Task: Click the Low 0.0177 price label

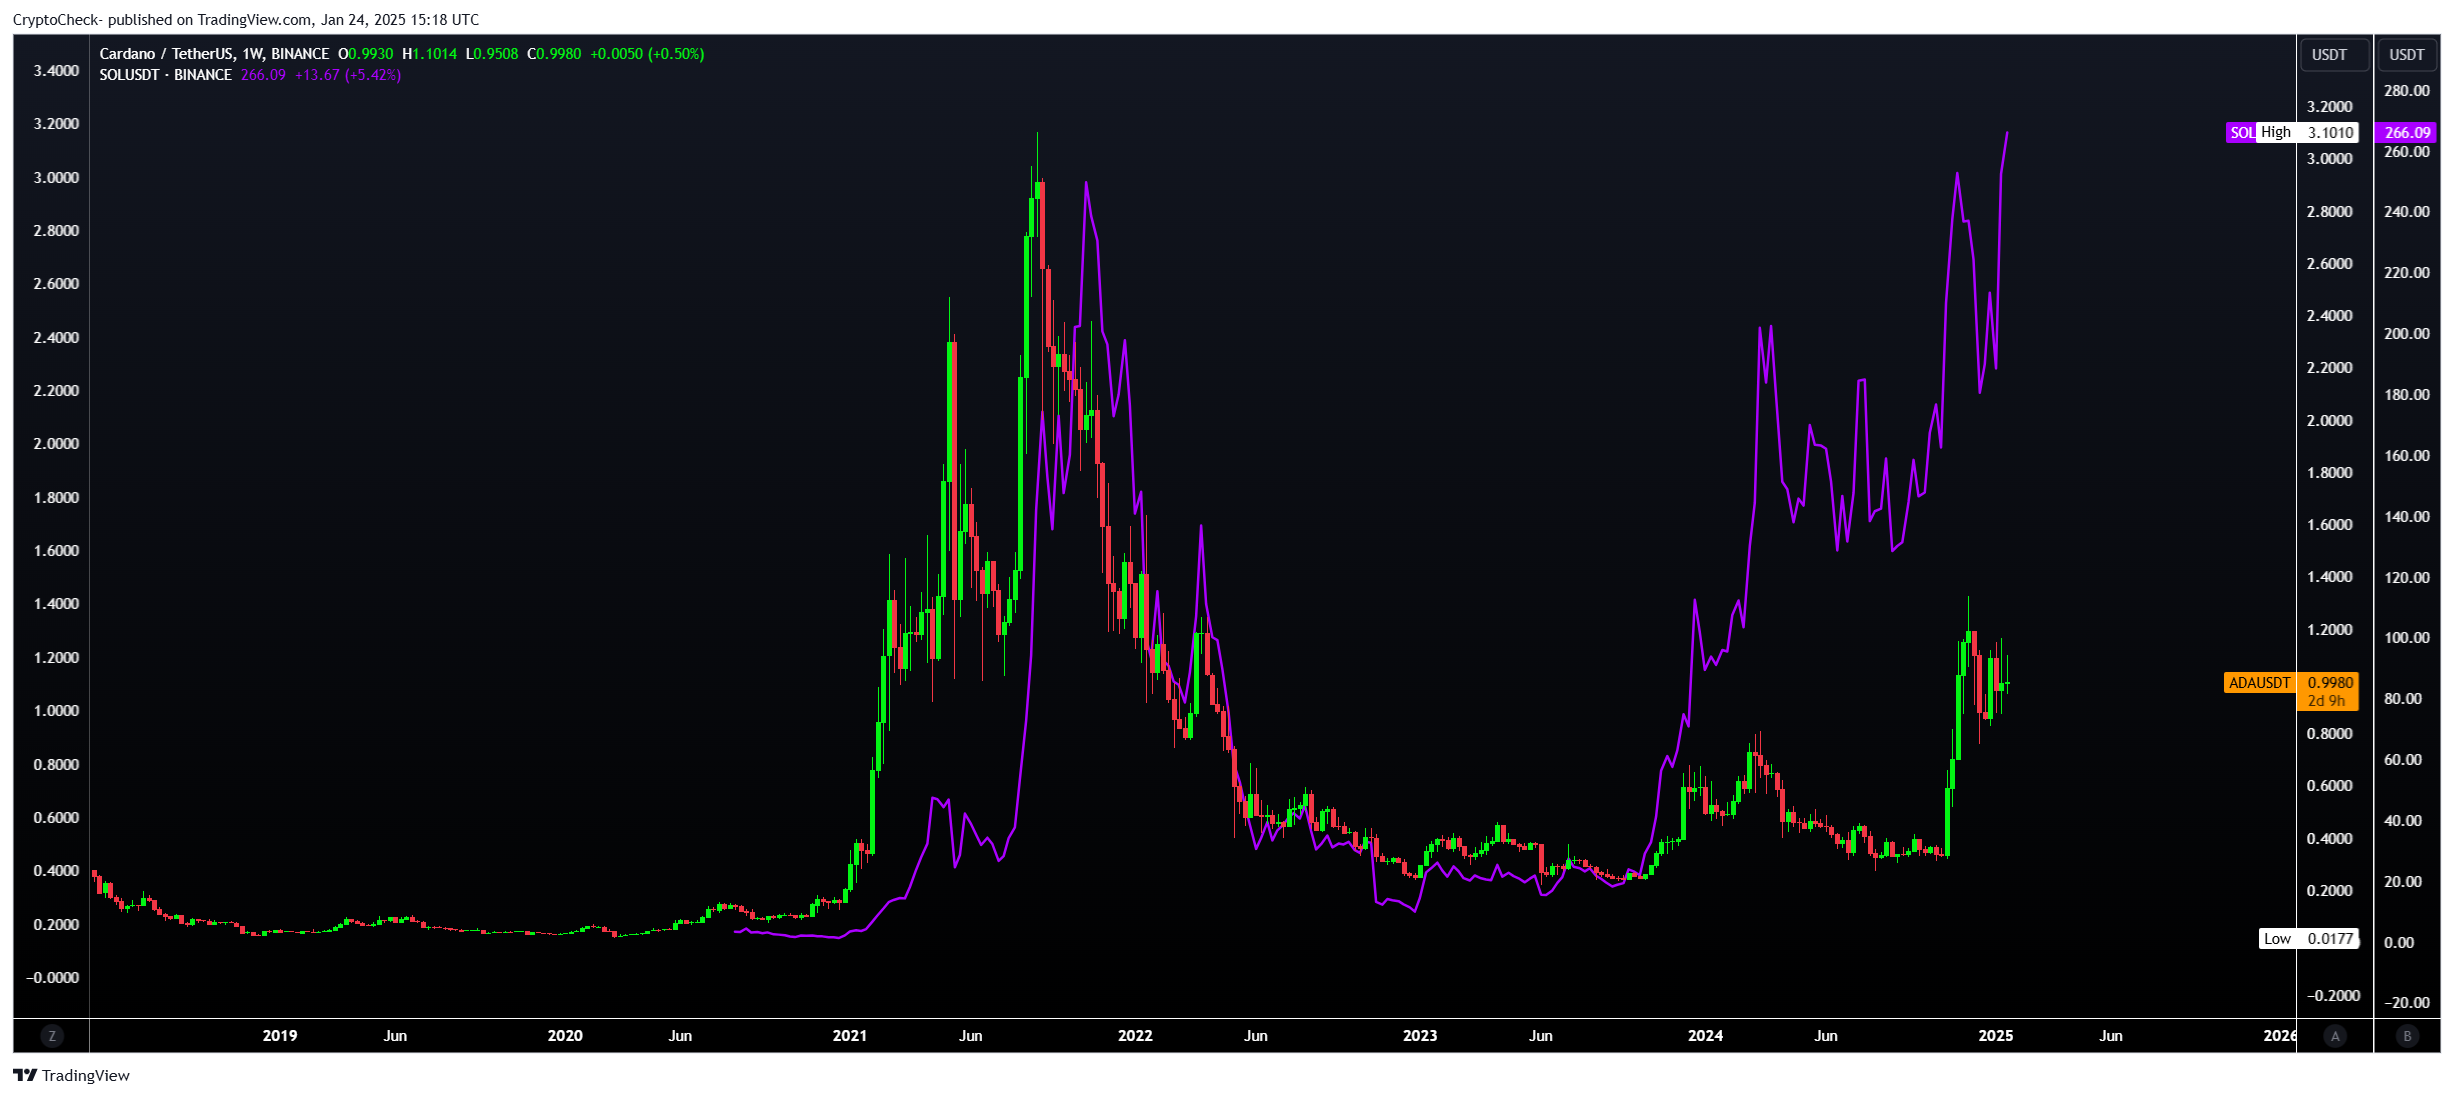Action: [2309, 939]
